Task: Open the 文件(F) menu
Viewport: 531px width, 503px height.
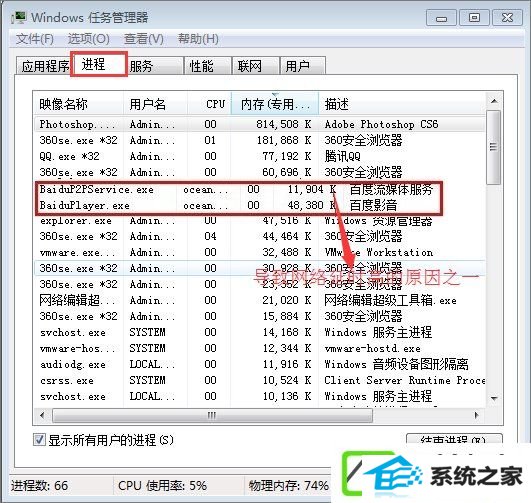Action: pyautogui.click(x=35, y=39)
